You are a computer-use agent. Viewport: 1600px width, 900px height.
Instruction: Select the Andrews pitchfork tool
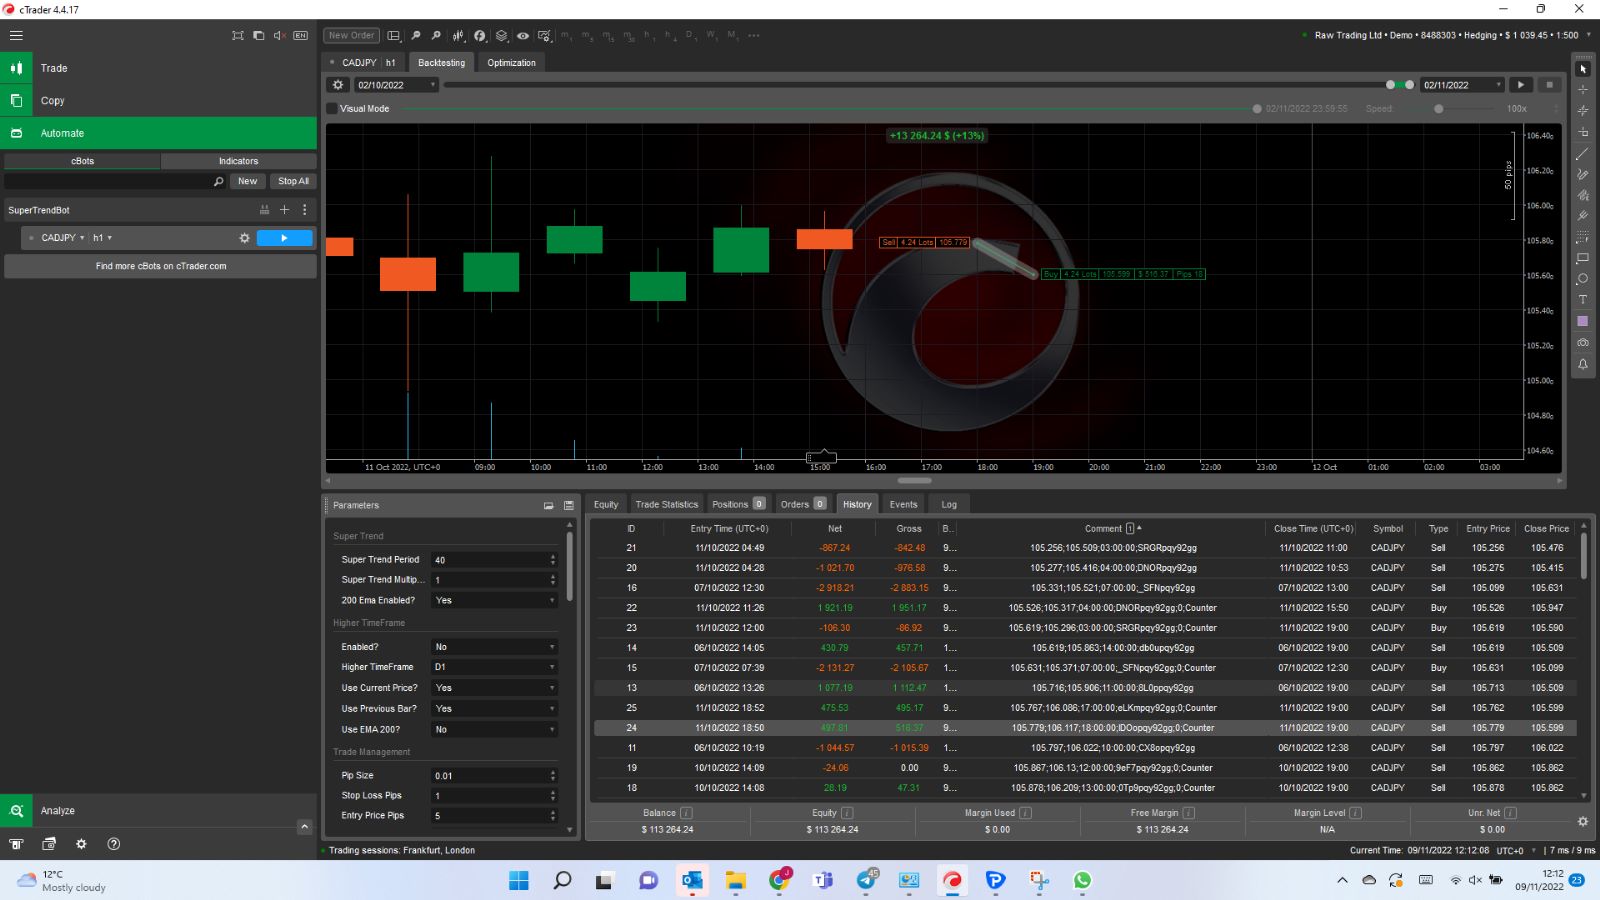tap(1582, 216)
